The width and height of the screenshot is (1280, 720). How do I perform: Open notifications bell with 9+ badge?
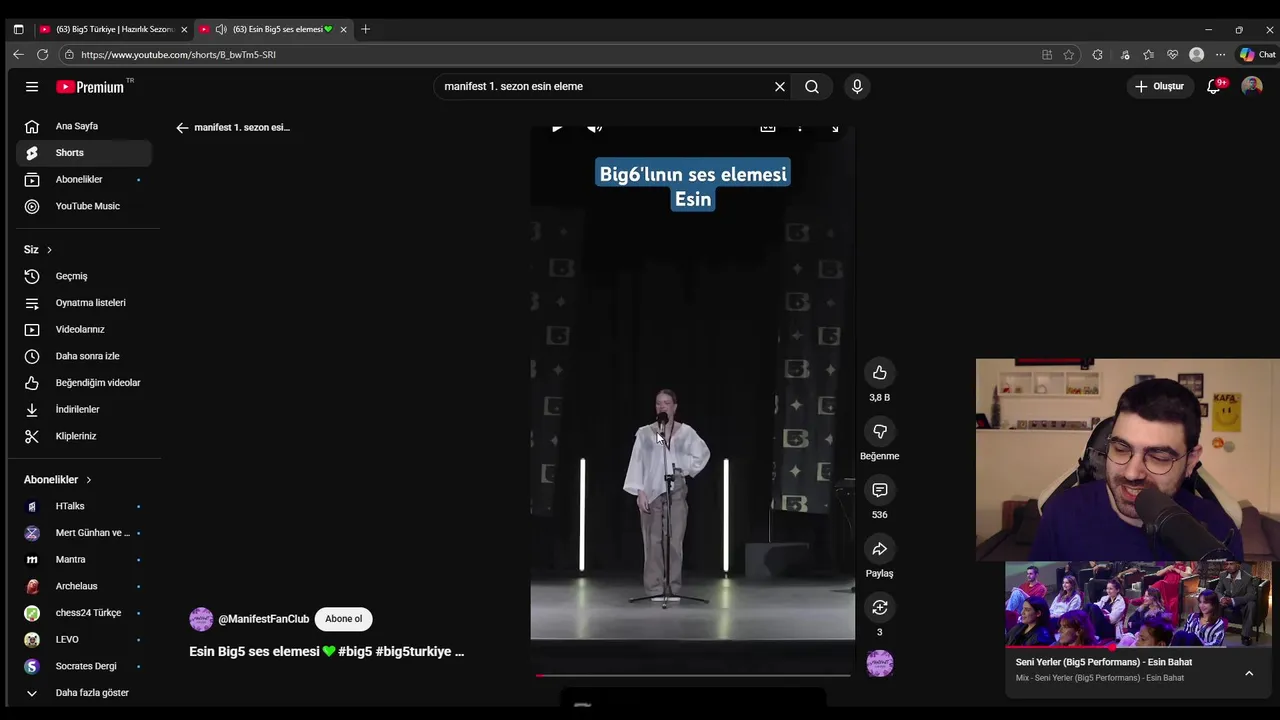click(x=1214, y=87)
